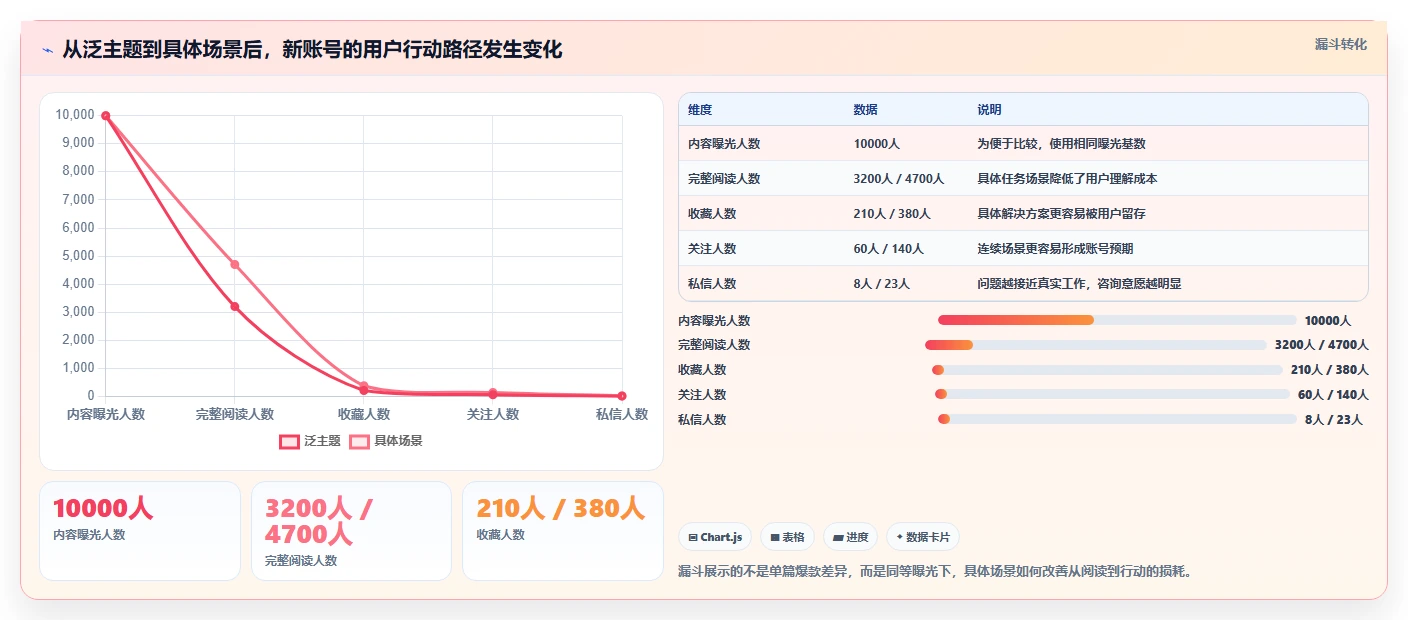Open the 3200人 / 4700人 完整阅读人数 data card
Viewport: 1408px width, 620px height.
pos(351,531)
